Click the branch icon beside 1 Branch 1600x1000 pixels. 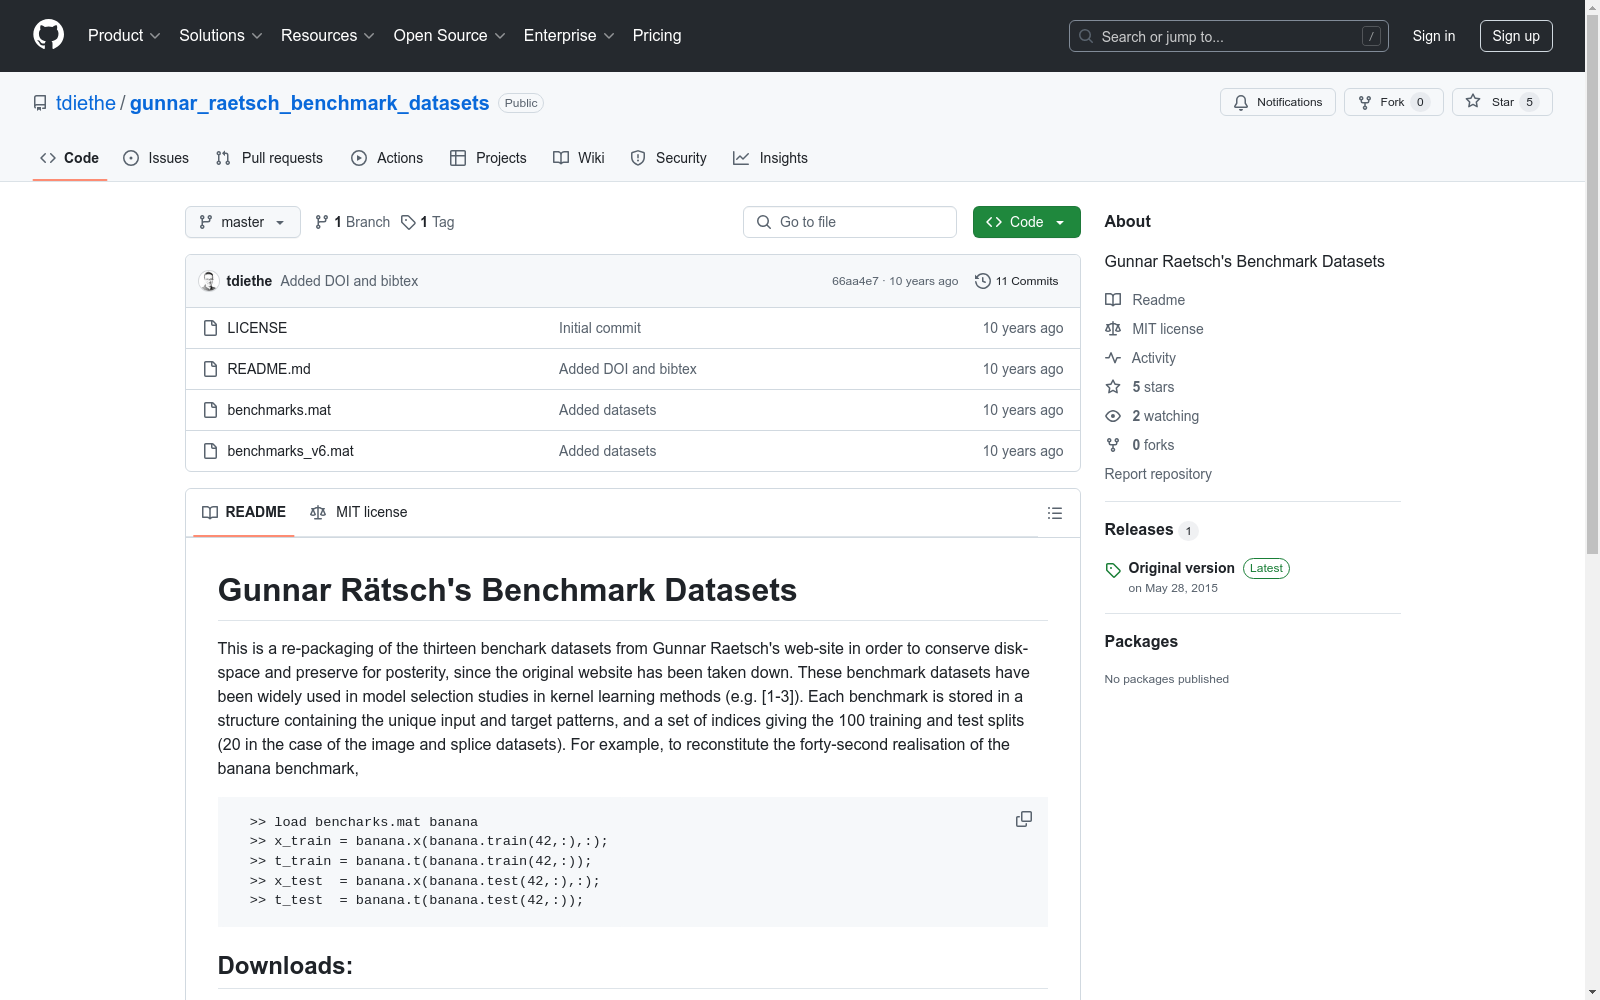[322, 222]
